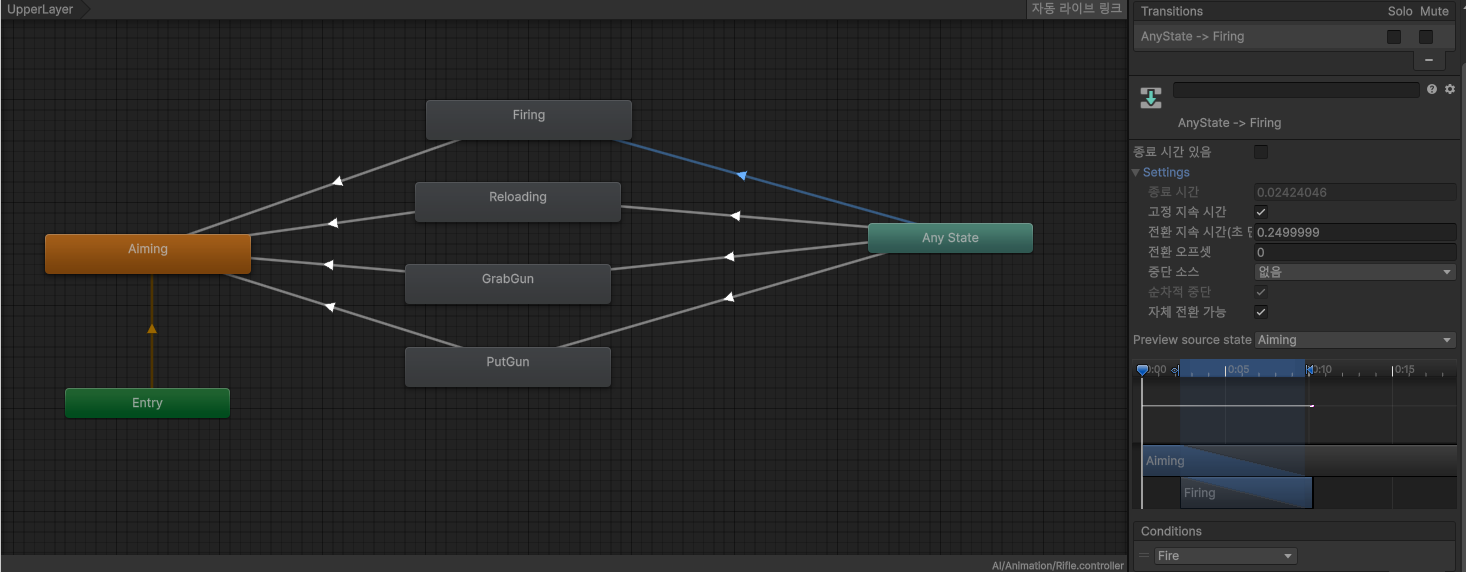Collapse the Settings section
Screen dimensions: 1466x572
click(1136, 173)
